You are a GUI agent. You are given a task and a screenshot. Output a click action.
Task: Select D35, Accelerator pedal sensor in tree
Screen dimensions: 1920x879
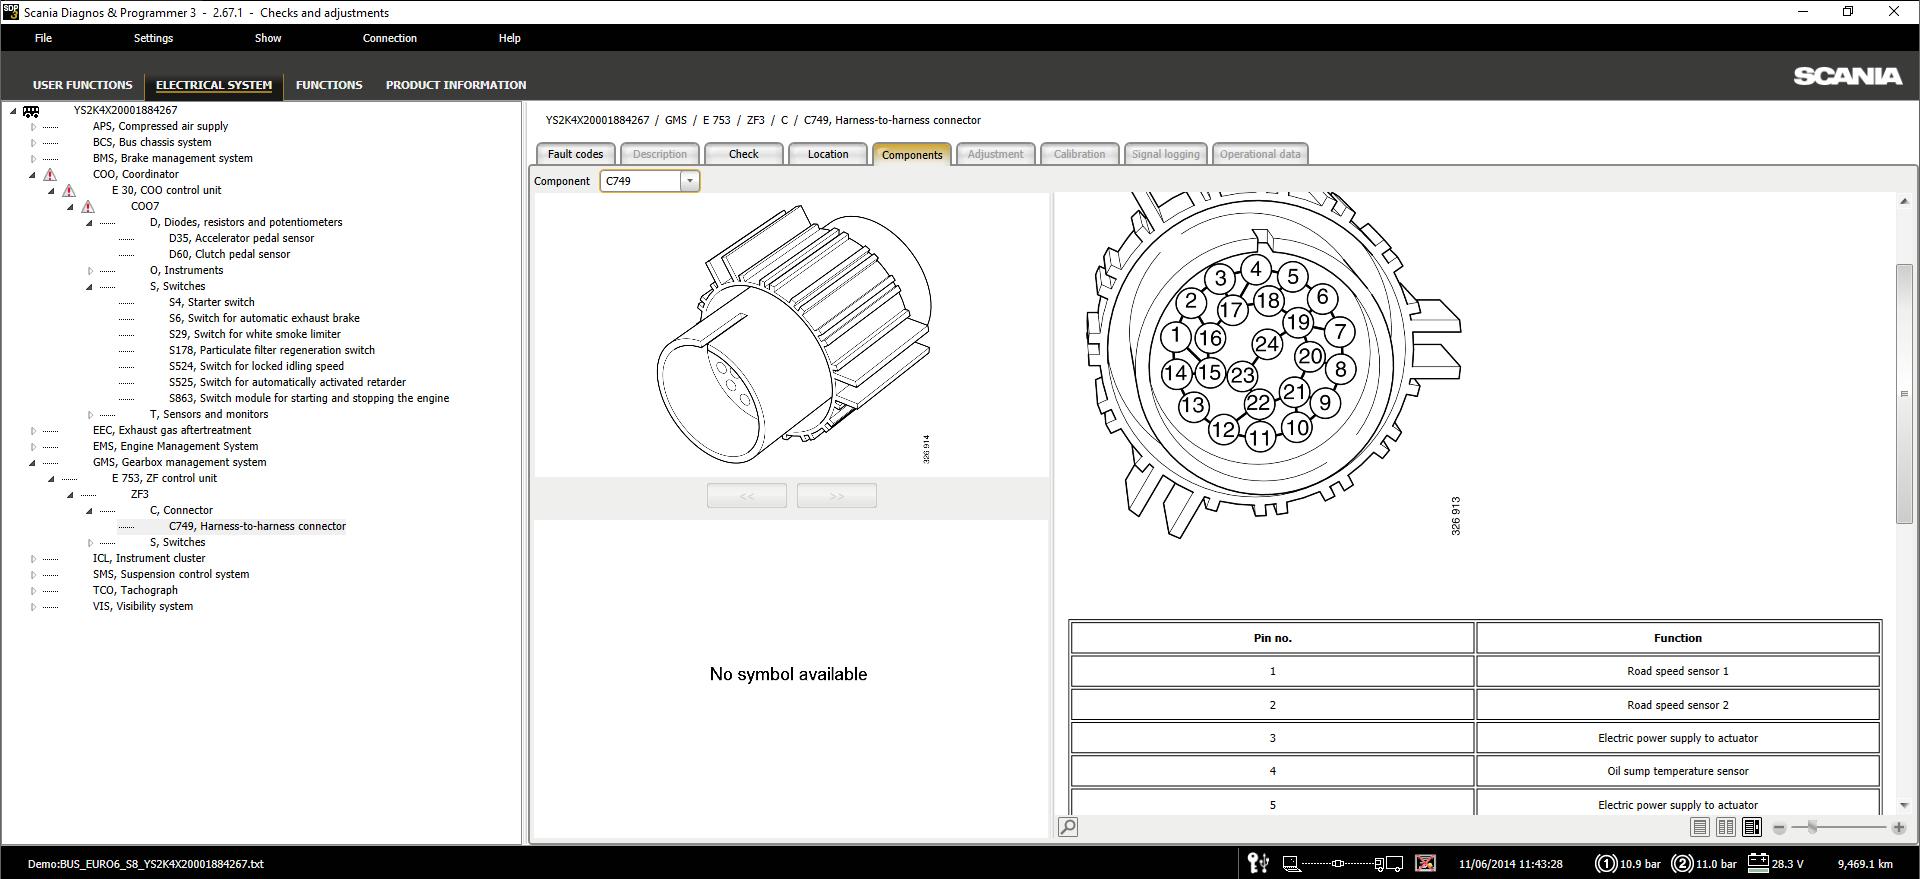pyautogui.click(x=241, y=238)
